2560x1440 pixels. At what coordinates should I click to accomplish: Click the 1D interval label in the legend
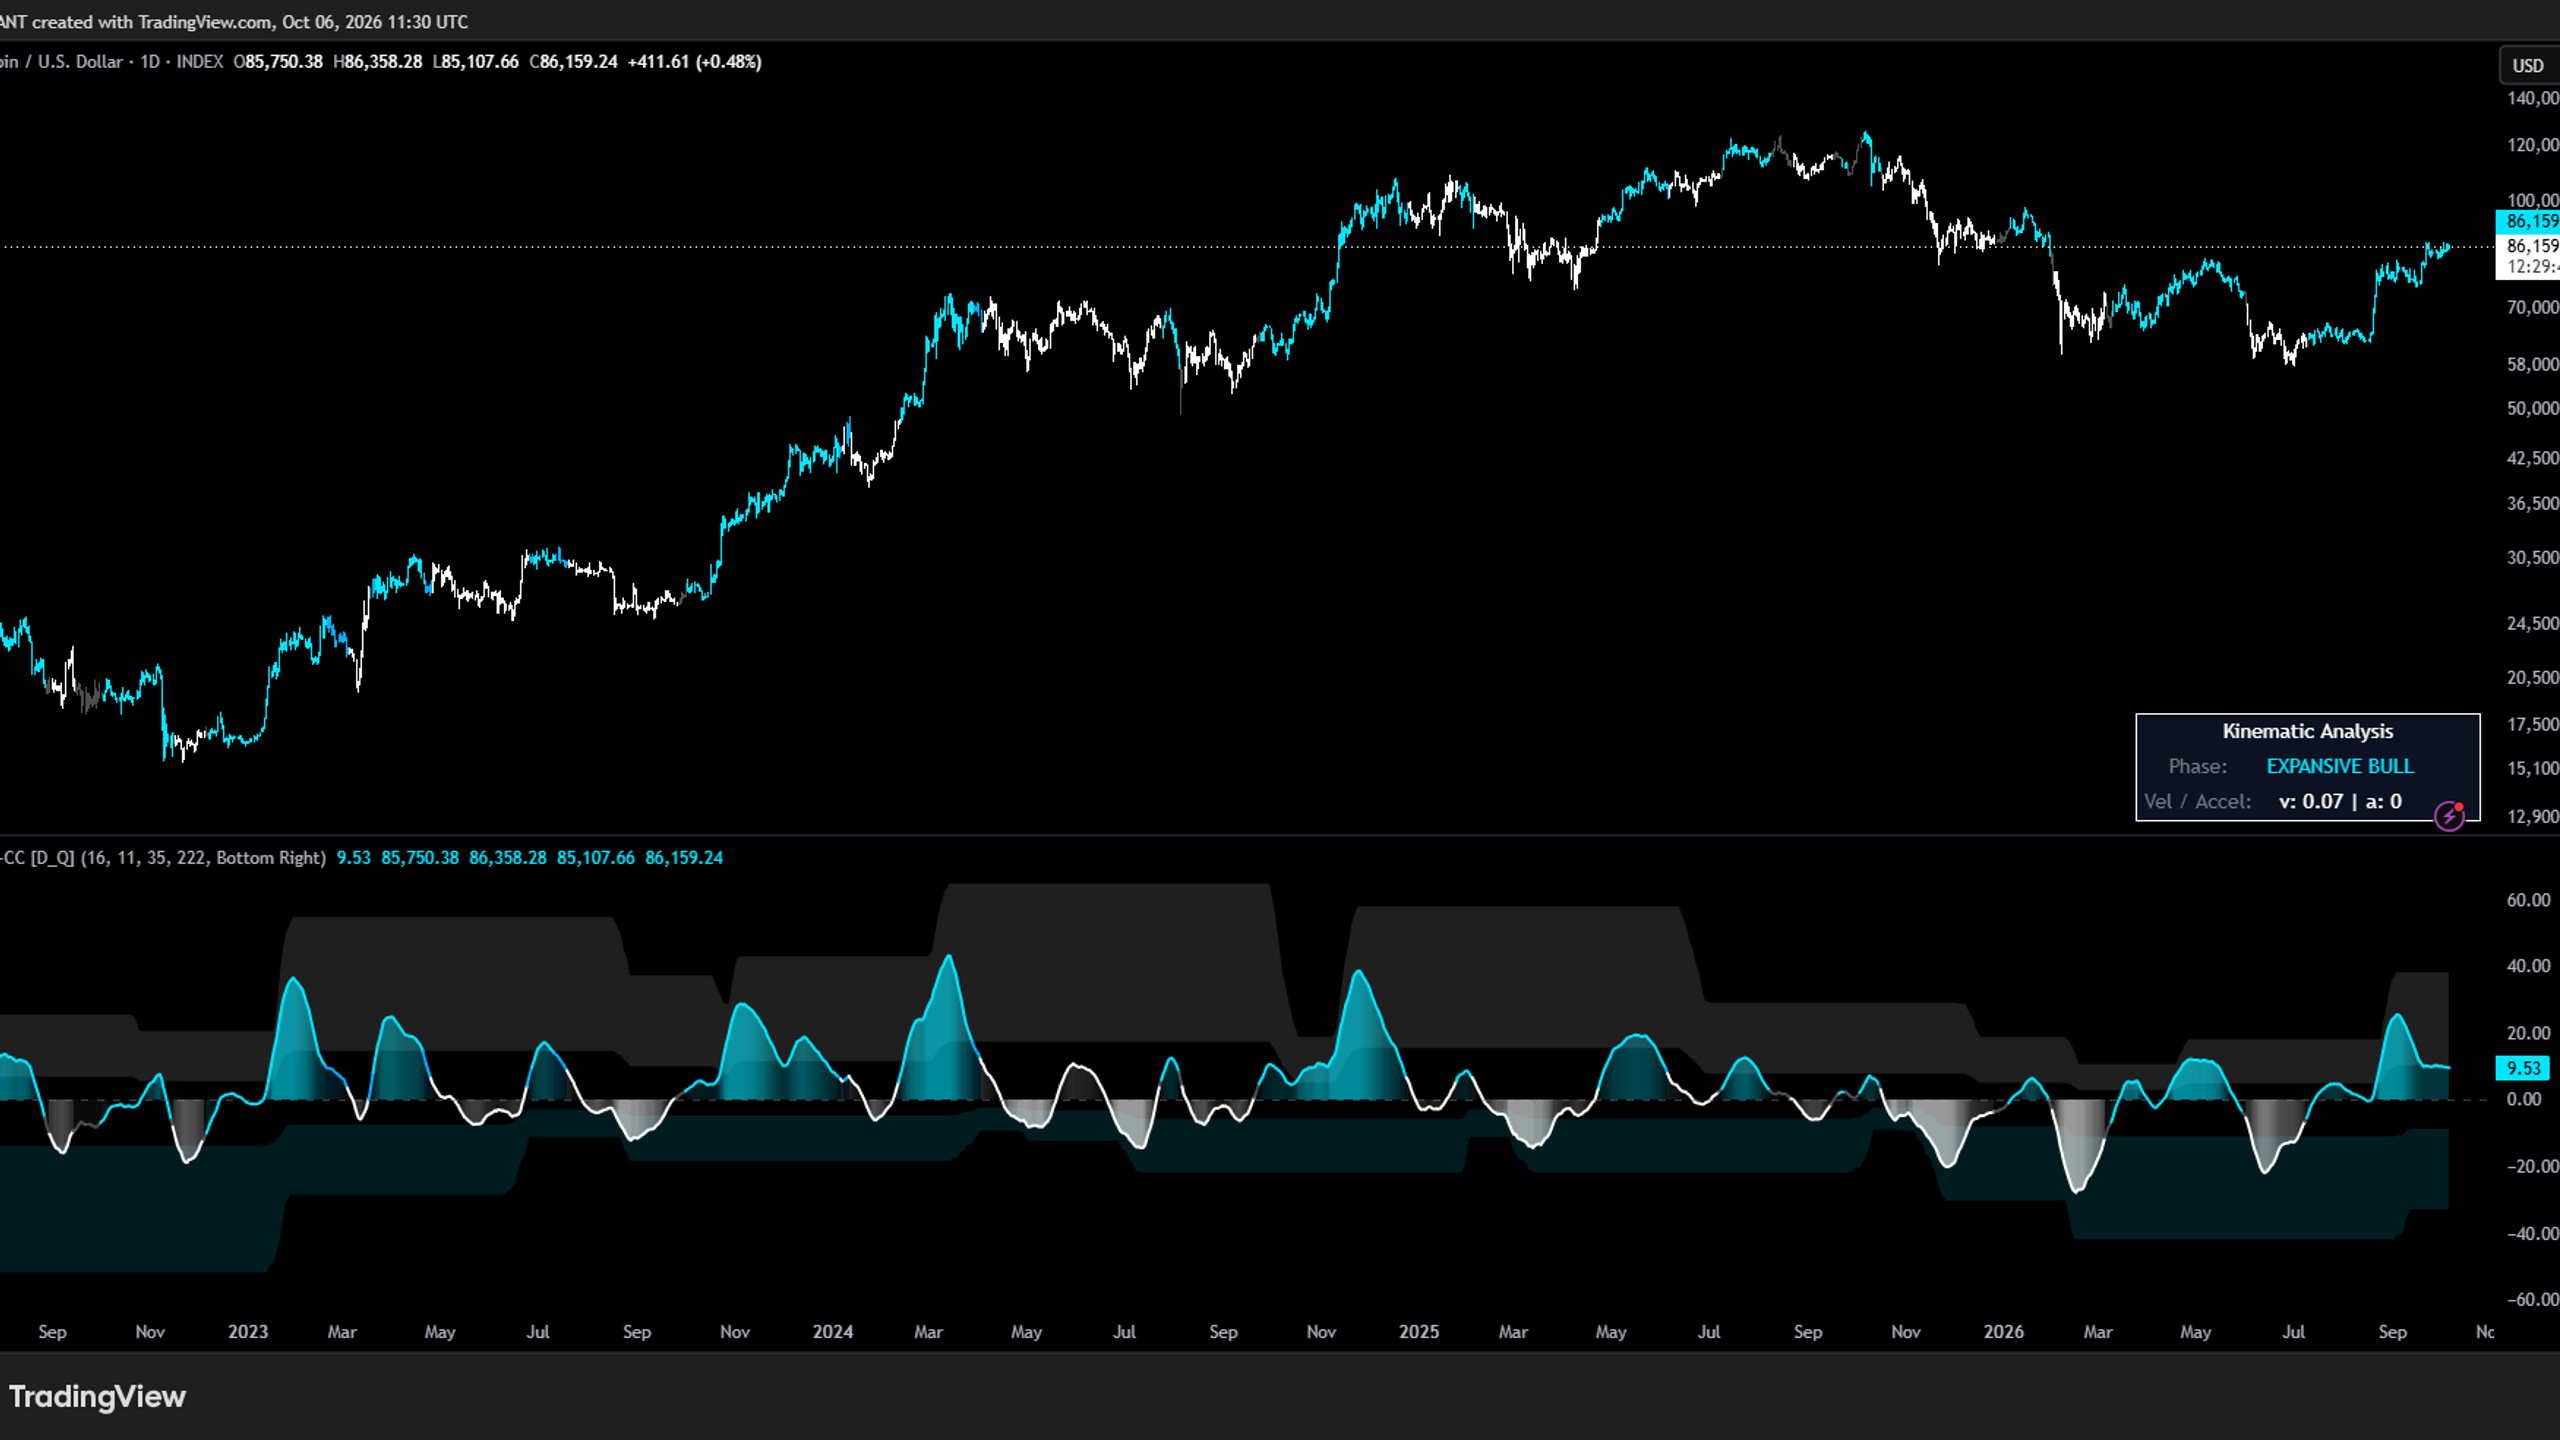150,62
